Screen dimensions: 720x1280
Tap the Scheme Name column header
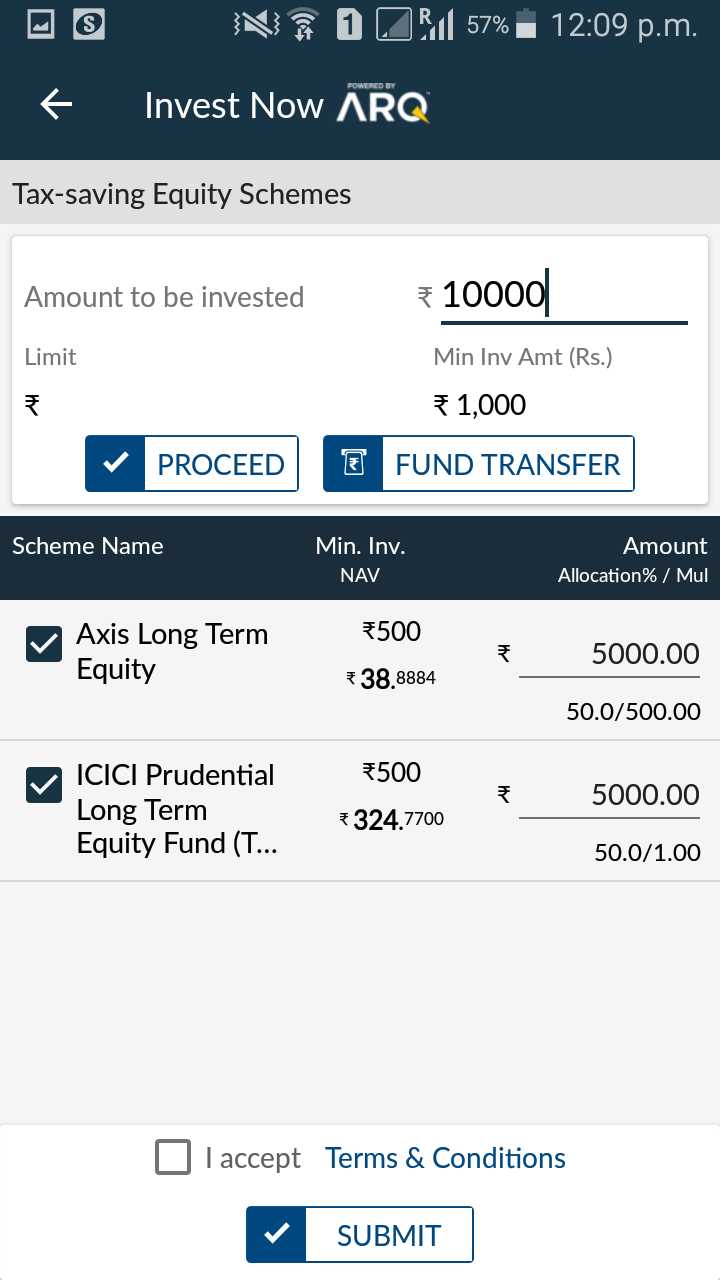pos(88,546)
